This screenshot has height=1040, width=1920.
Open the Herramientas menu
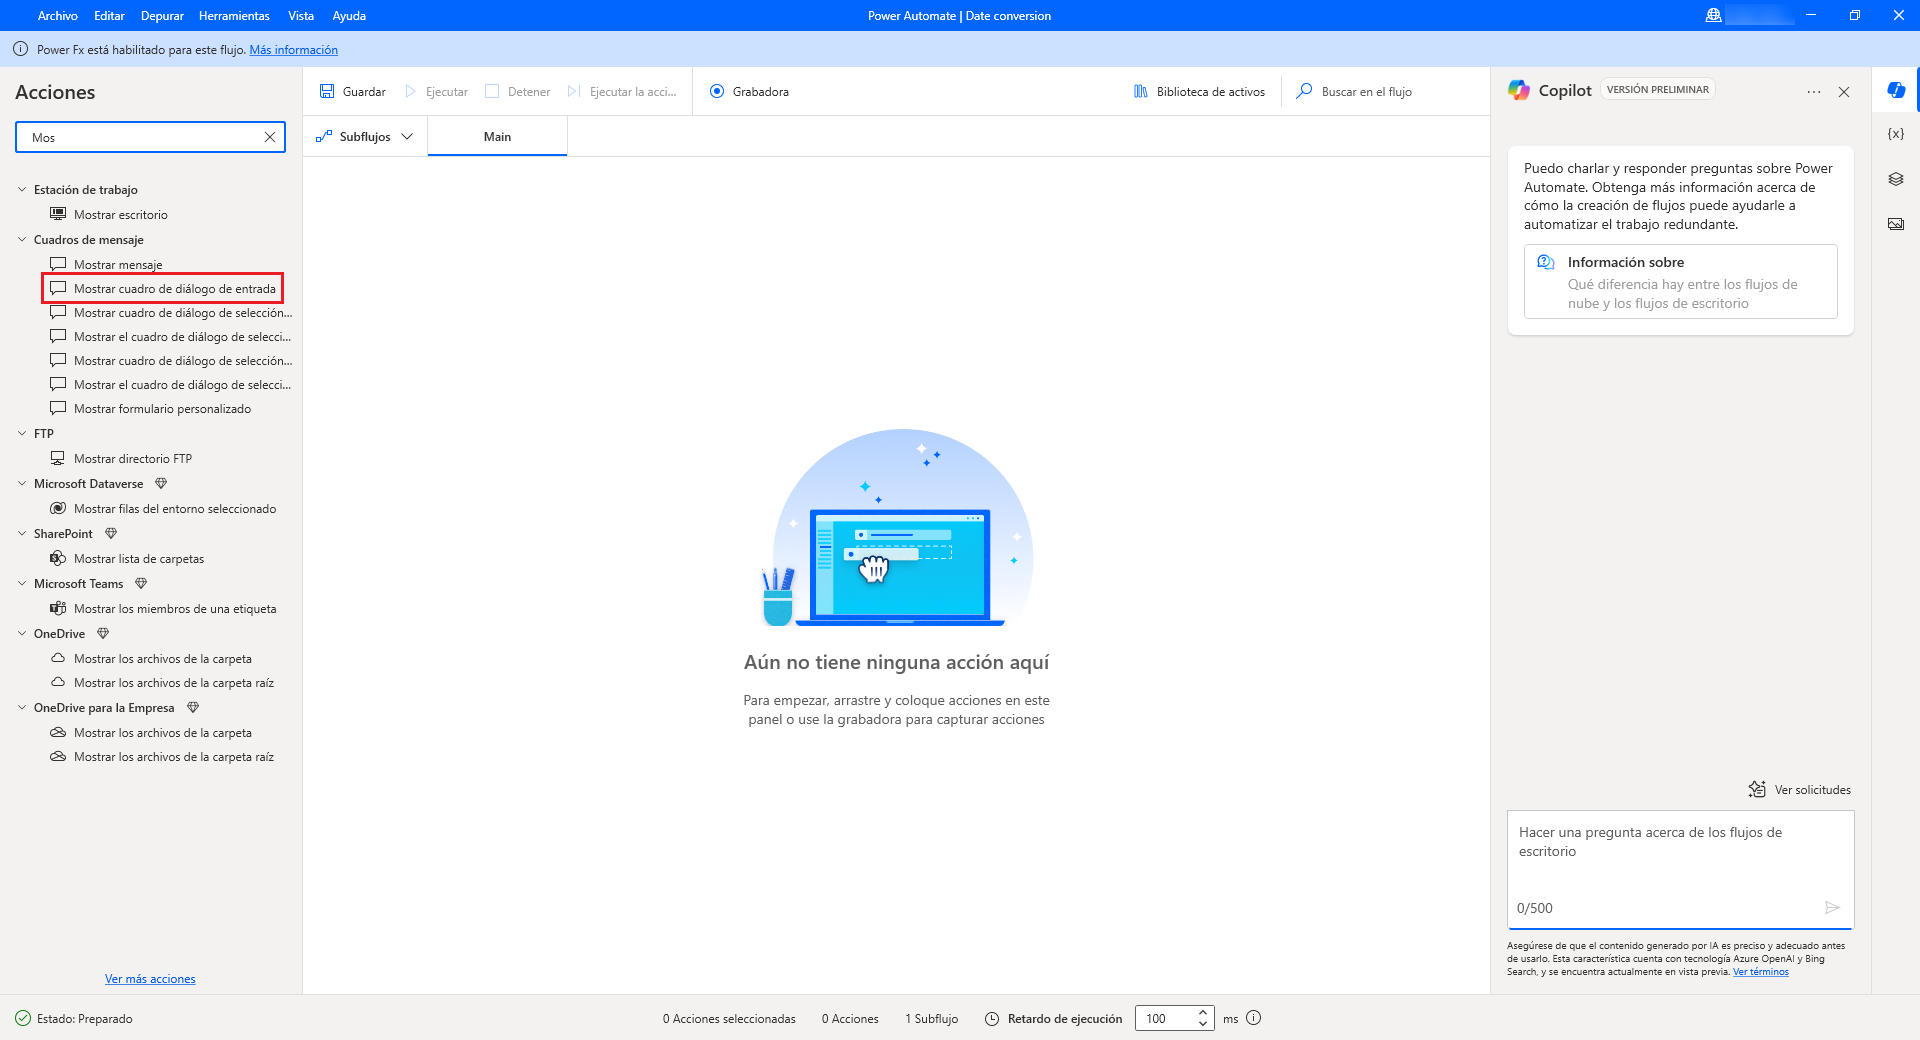[234, 16]
